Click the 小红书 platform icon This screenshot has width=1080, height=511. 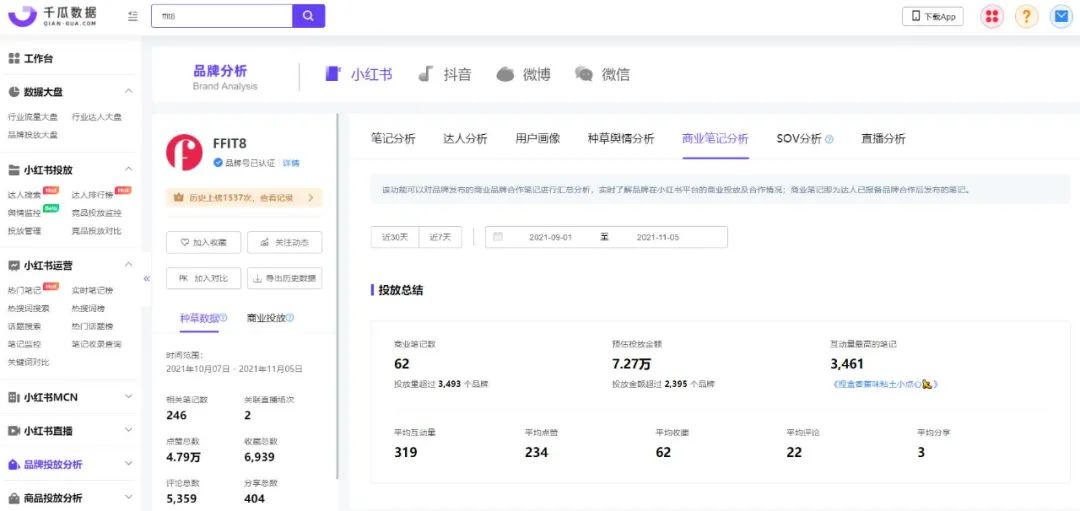pyautogui.click(x=333, y=74)
